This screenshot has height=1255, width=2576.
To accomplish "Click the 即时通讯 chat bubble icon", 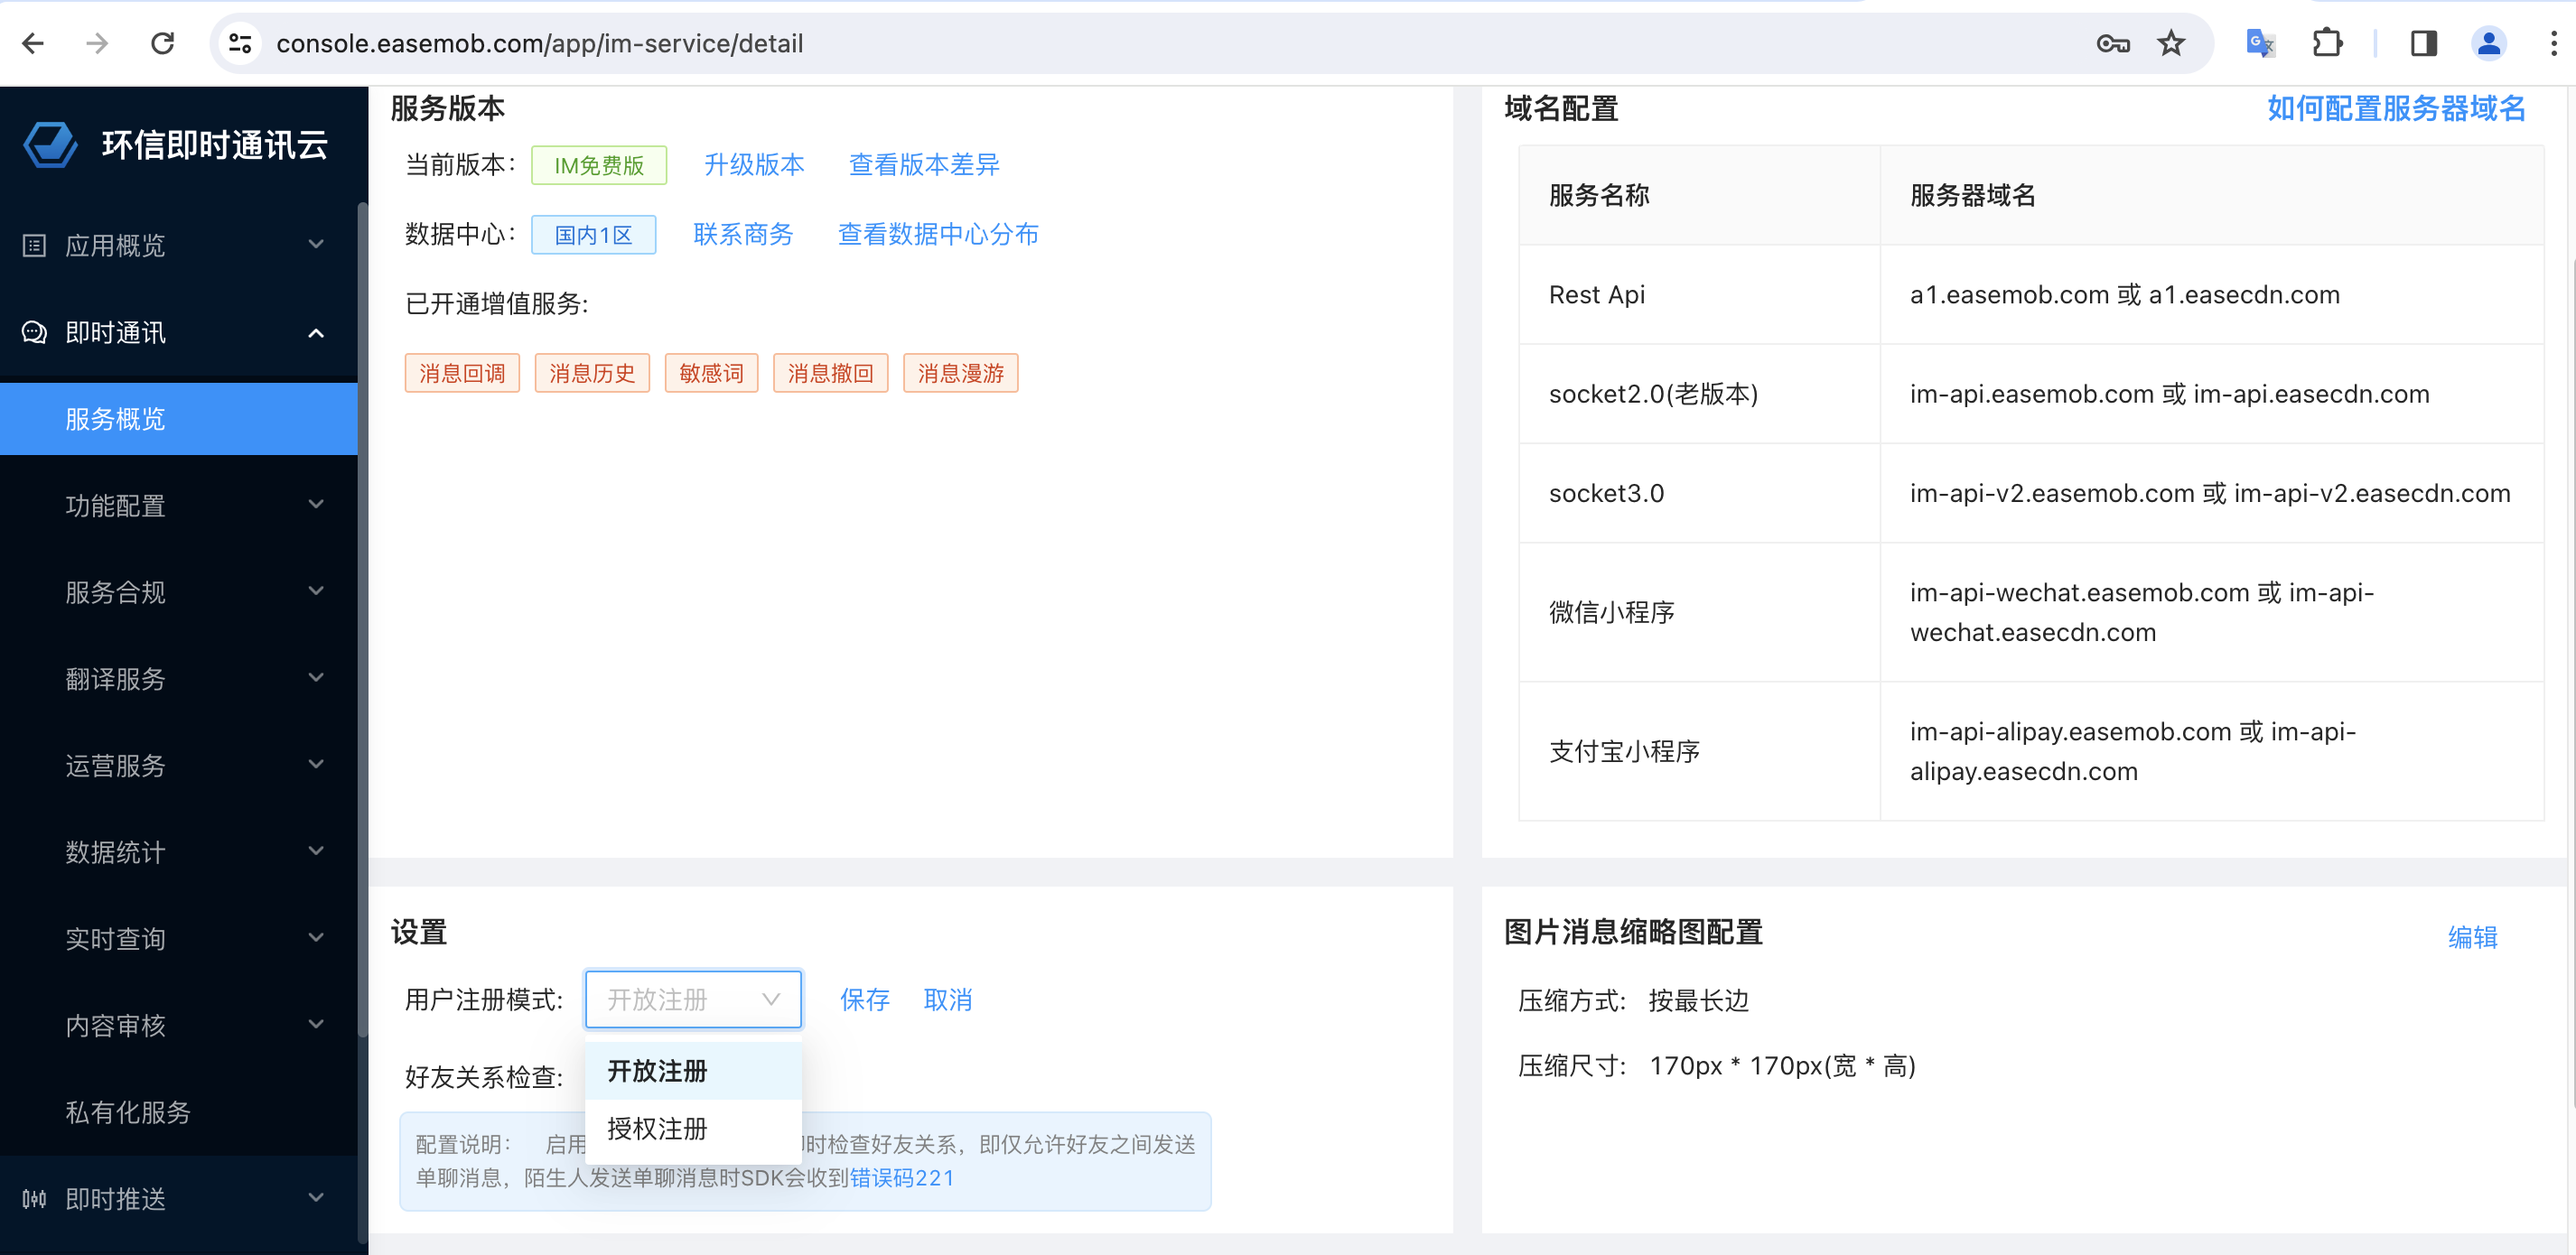I will click(34, 332).
